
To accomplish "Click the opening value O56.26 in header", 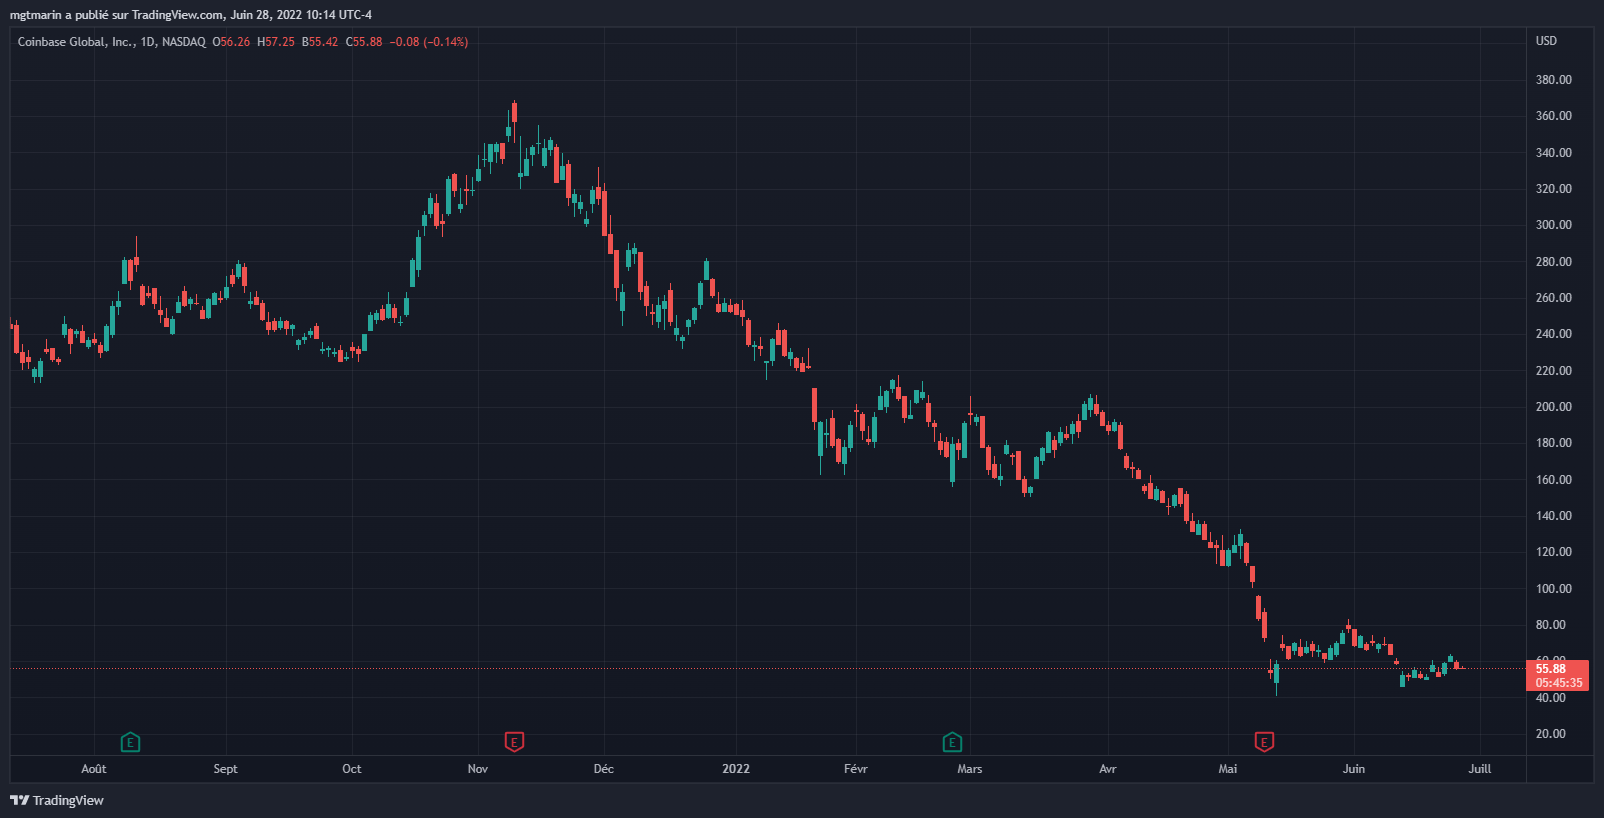I will click(231, 42).
